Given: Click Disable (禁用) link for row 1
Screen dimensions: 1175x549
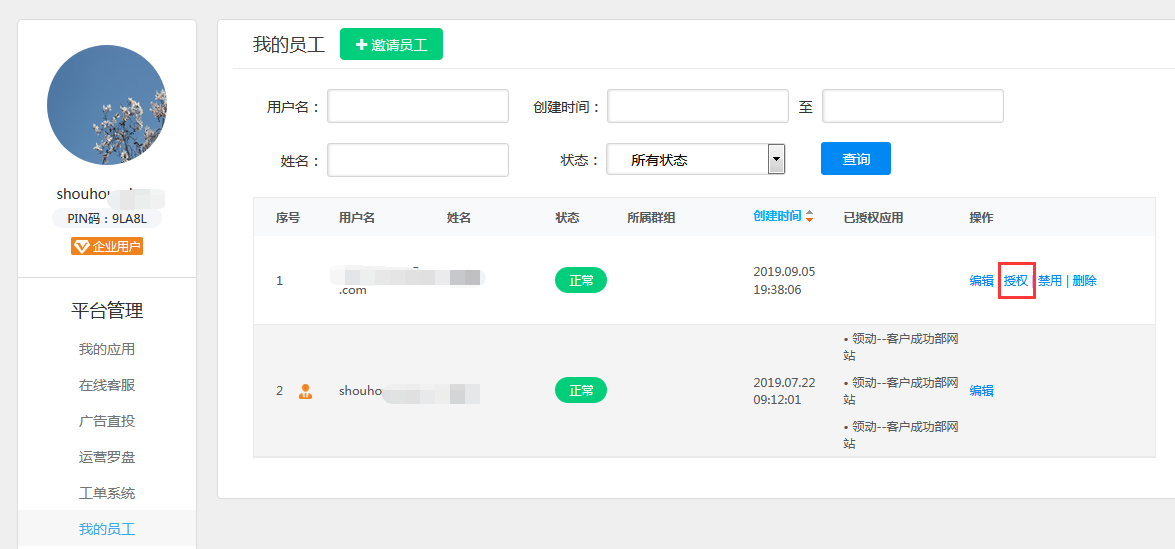Looking at the screenshot, I should pyautogui.click(x=1050, y=281).
